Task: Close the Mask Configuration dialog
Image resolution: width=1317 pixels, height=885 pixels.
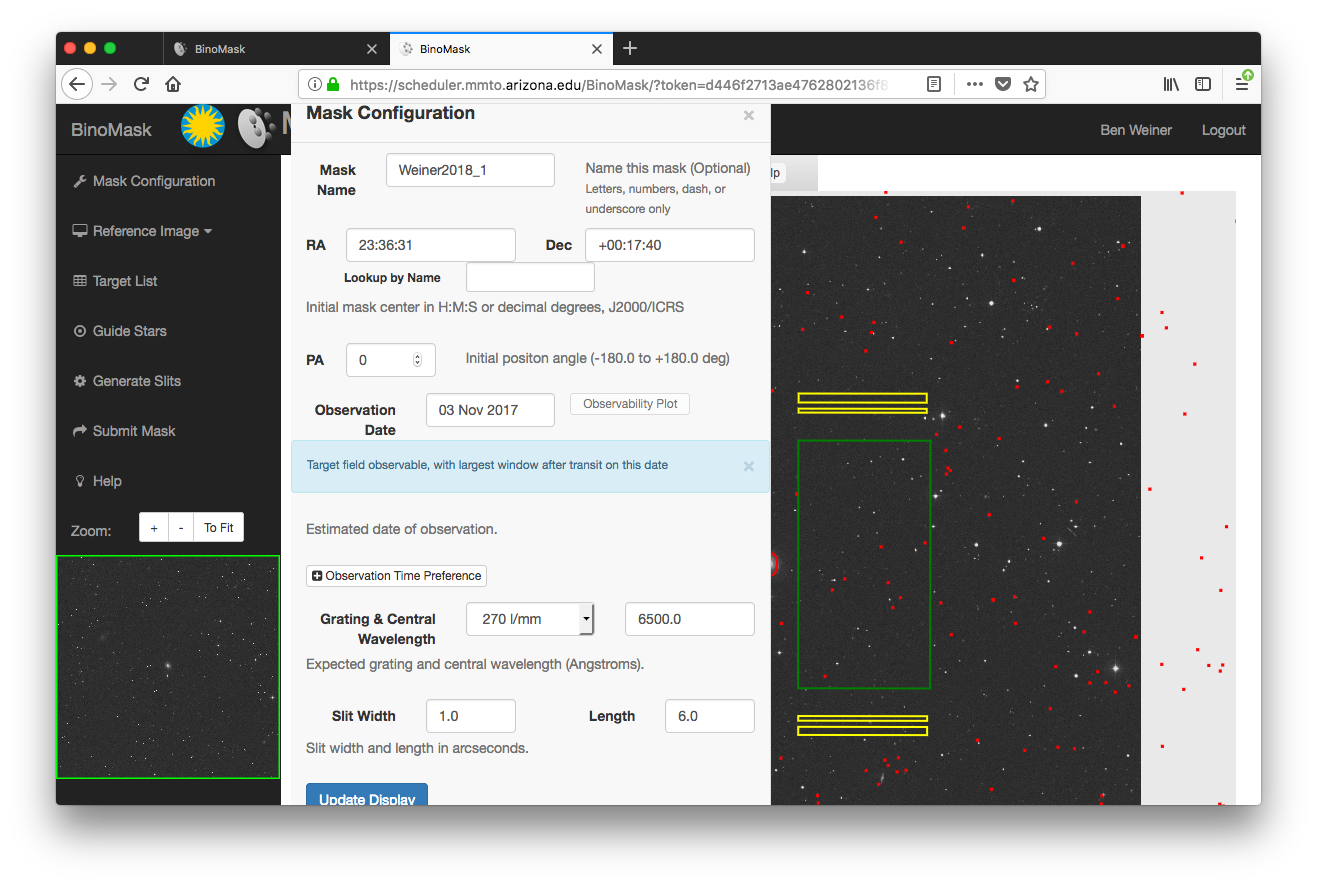Action: [x=749, y=116]
